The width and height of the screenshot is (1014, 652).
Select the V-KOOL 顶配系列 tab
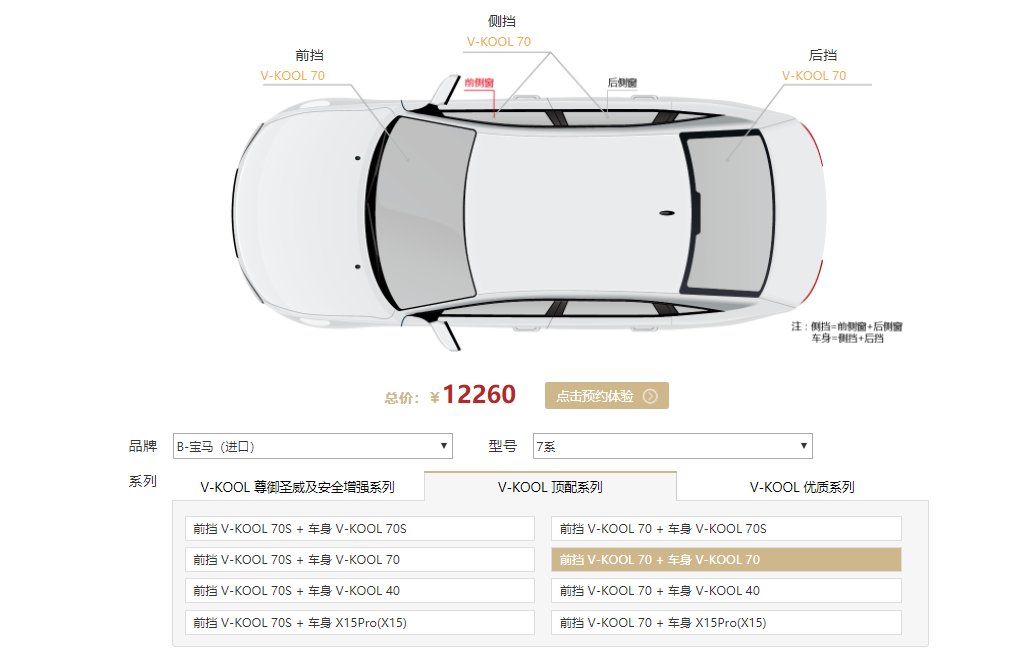pos(550,487)
